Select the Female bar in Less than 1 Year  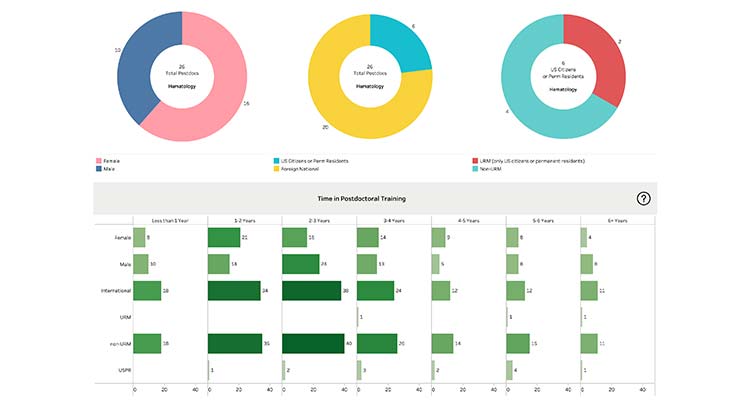pyautogui.click(x=139, y=237)
